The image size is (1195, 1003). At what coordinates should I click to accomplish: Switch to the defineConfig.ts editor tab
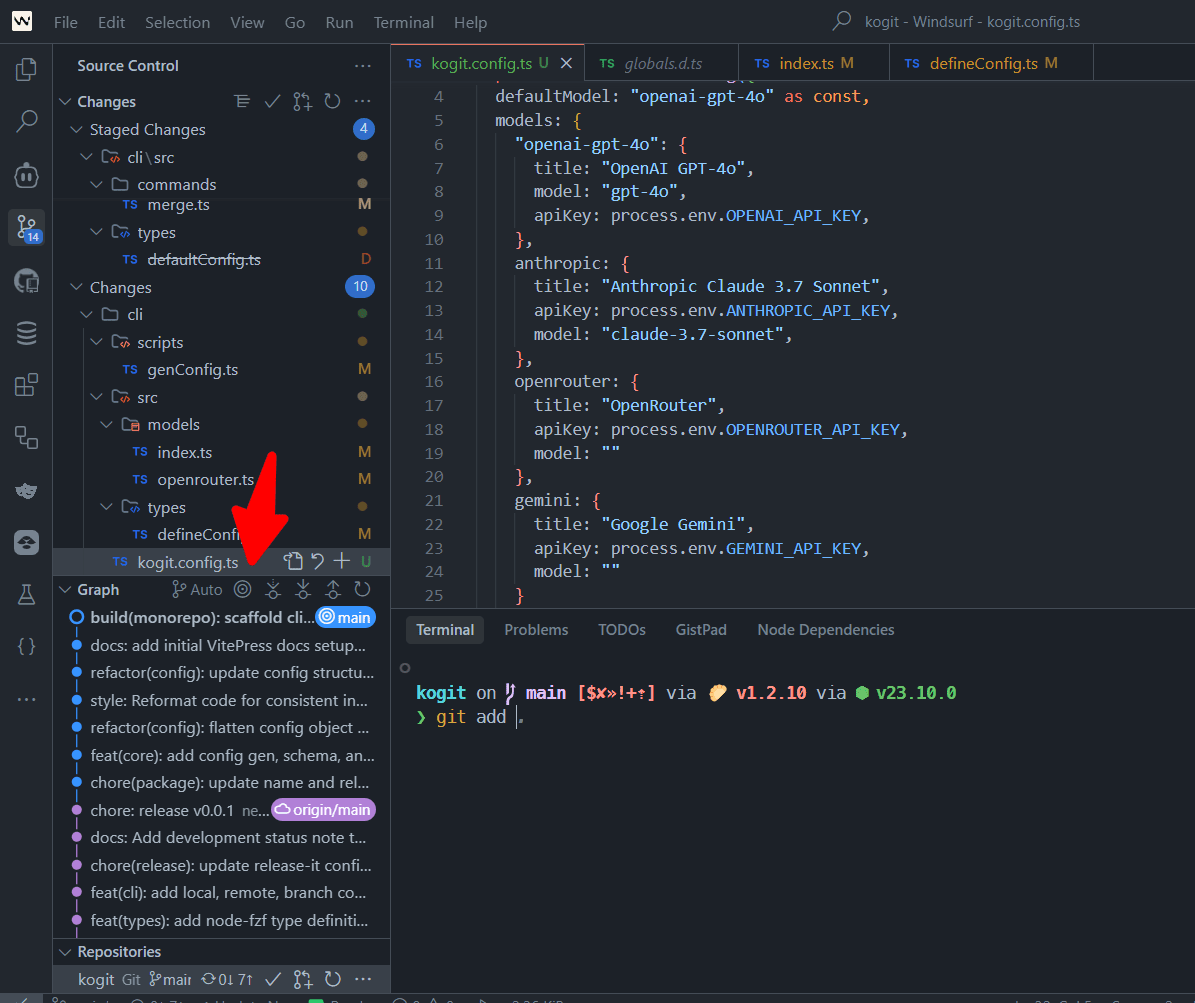click(x=991, y=63)
